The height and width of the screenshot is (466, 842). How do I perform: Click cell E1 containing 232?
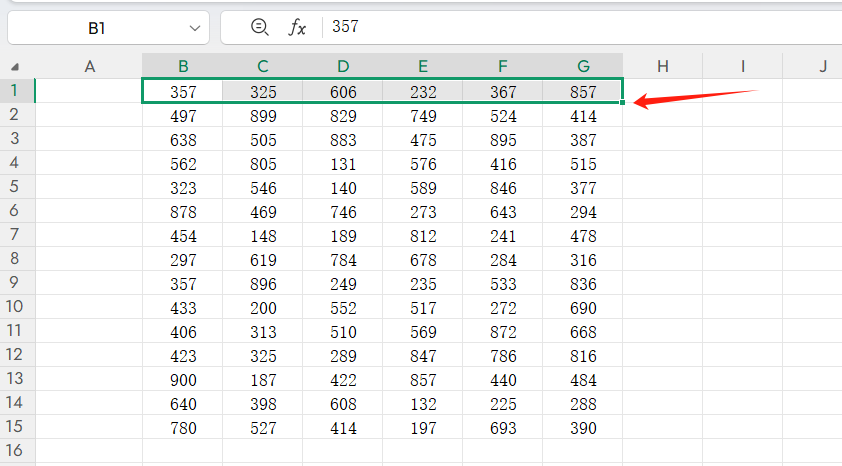pos(423,91)
